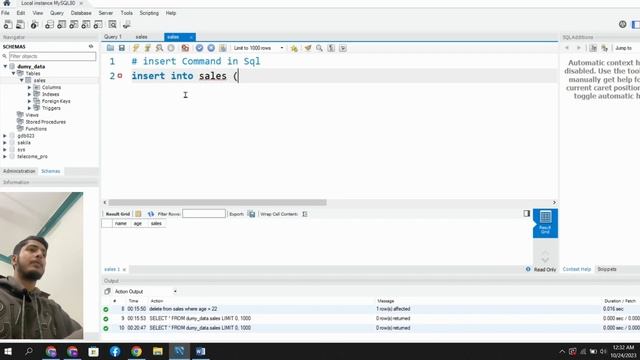Screen dimensions: 640x360
Task: Click the commit transaction checkmark icon
Action: click(x=199, y=48)
